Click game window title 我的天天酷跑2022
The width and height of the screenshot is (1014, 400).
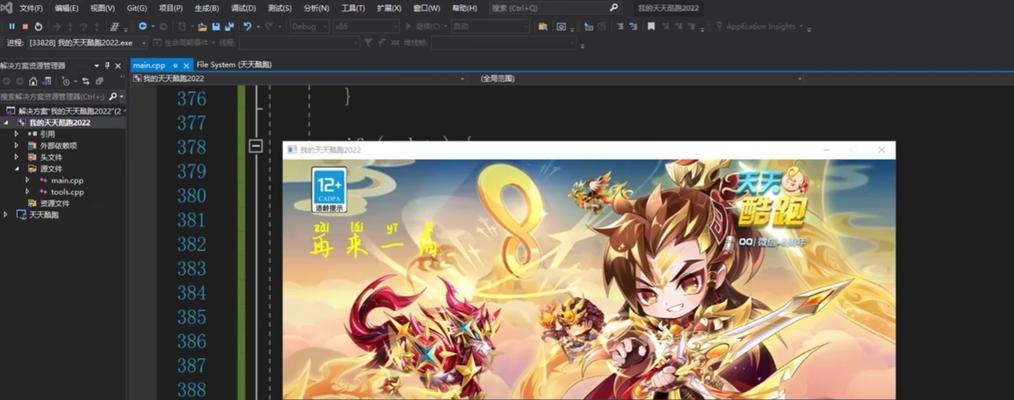(330, 150)
